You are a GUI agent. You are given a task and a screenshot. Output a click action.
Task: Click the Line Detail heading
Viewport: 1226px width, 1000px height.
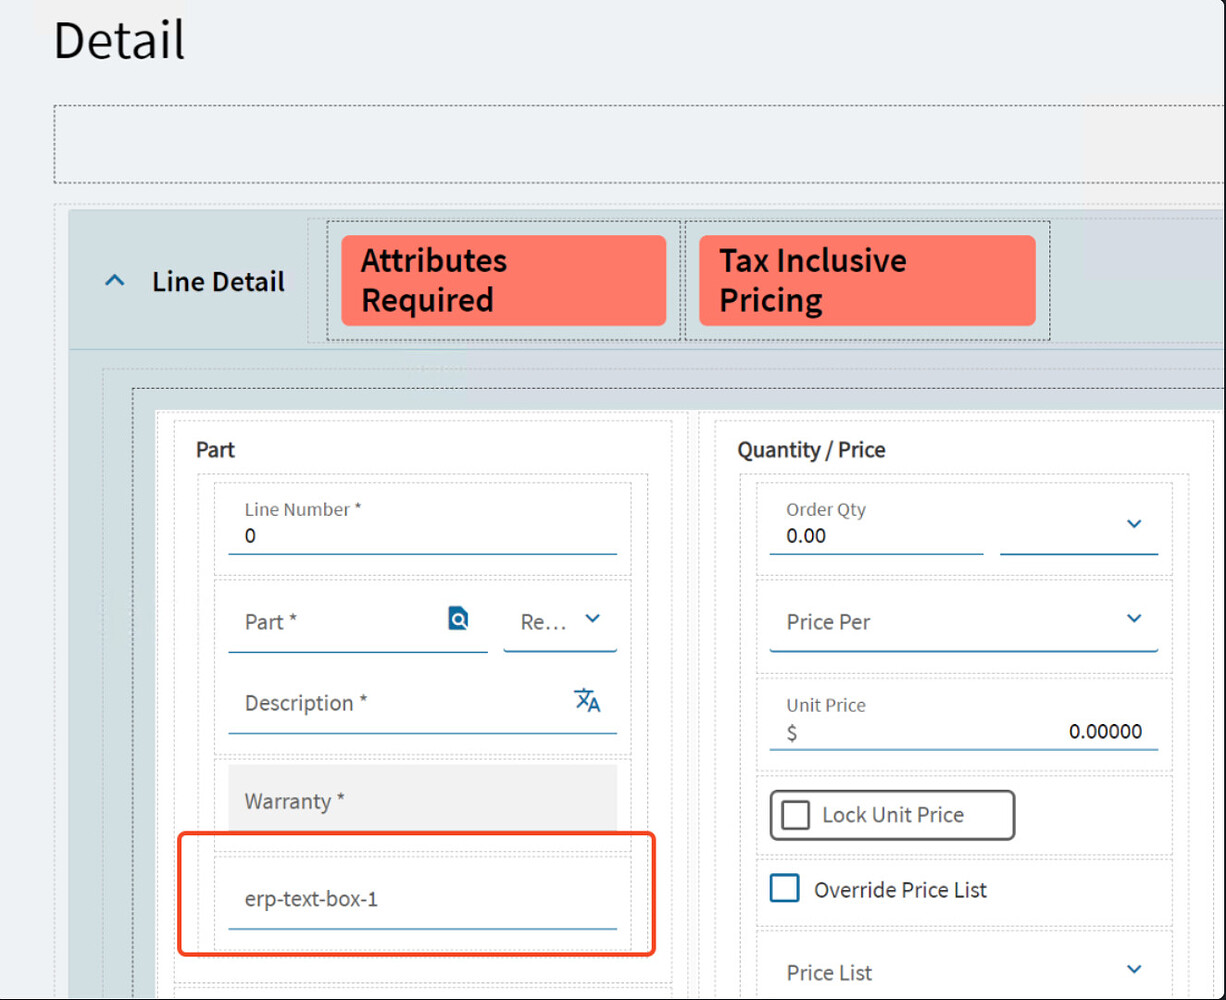(218, 281)
